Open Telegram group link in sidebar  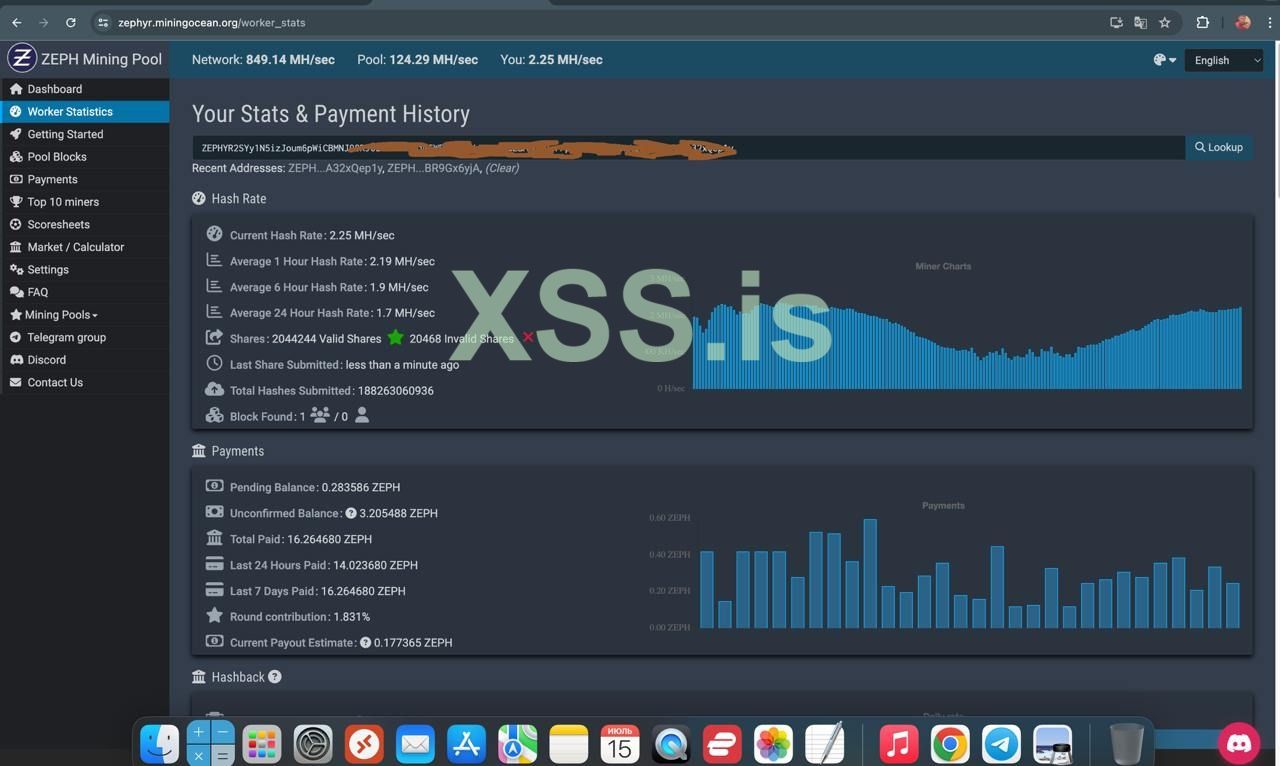point(84,337)
